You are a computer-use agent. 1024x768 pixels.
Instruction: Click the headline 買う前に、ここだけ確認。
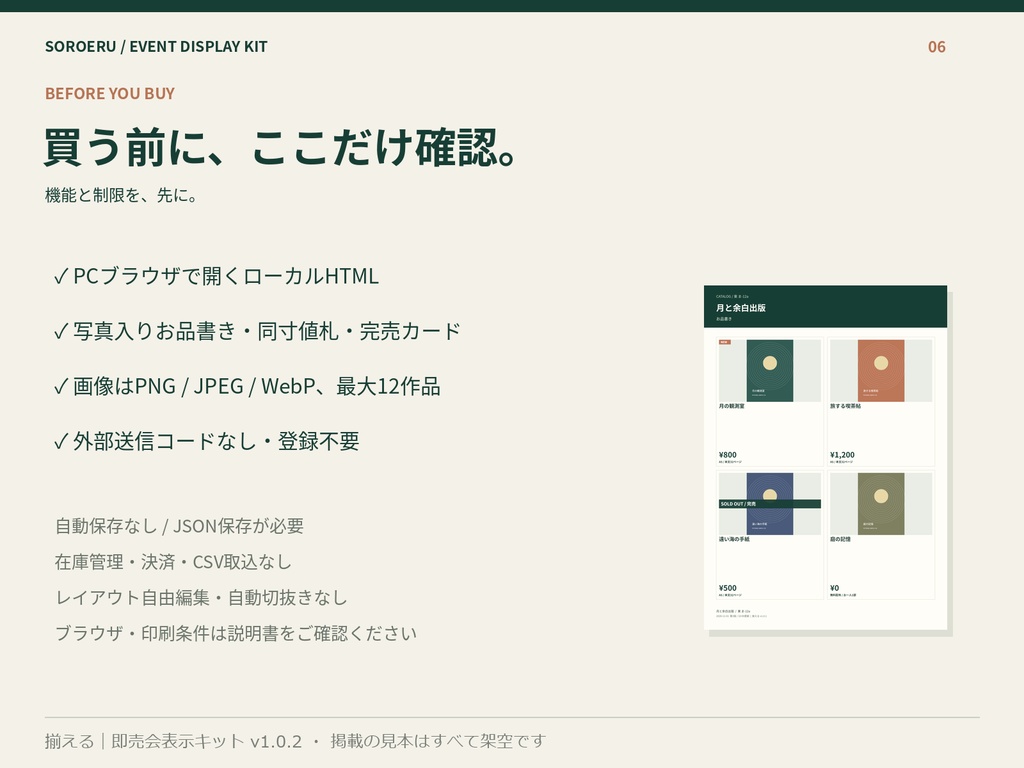click(x=281, y=147)
